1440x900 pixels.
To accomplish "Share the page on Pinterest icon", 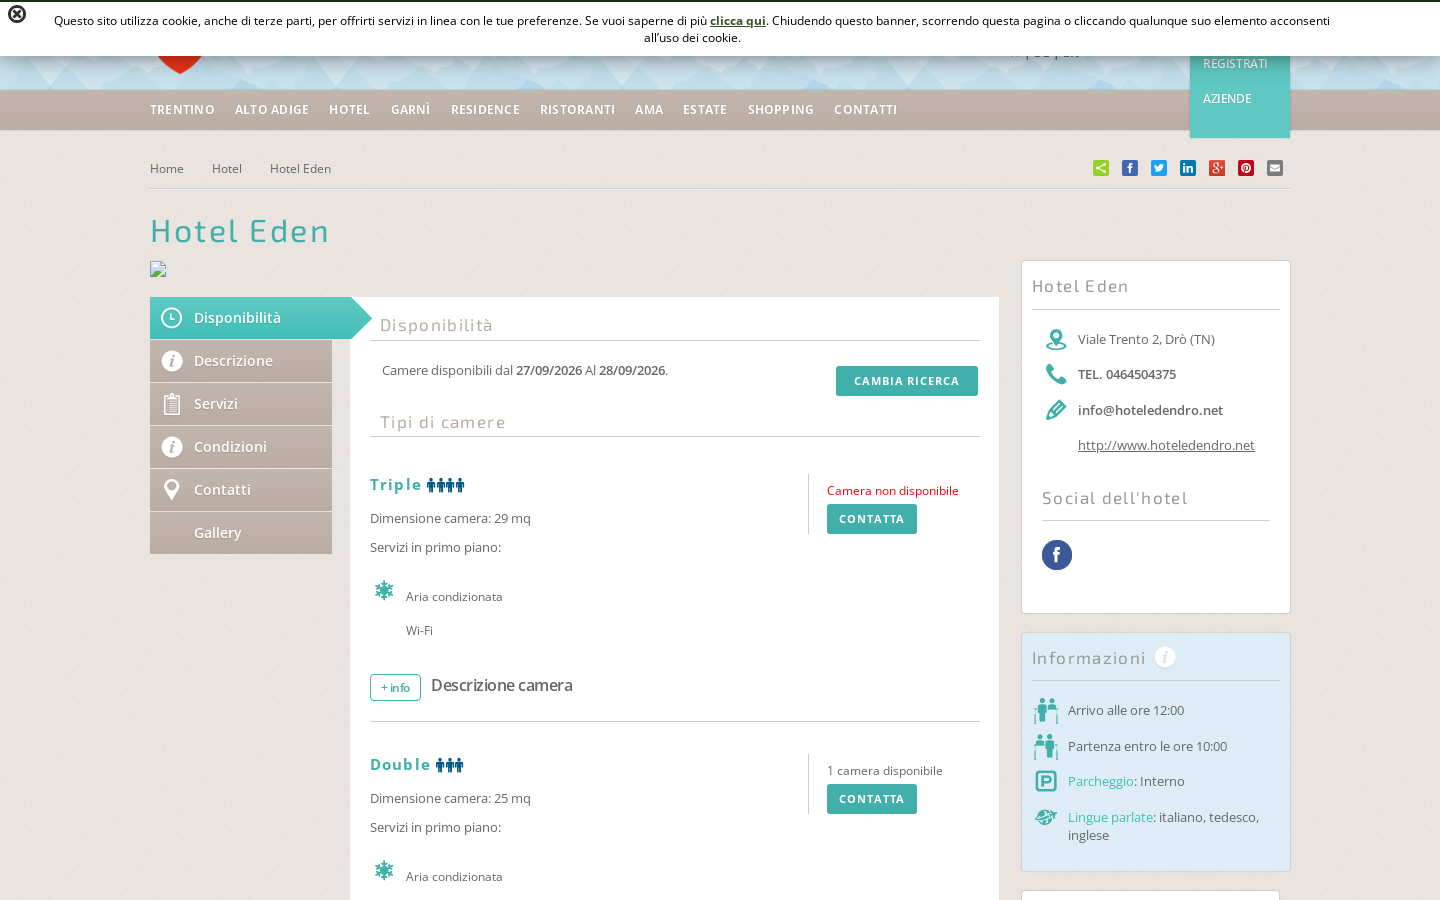I will point(1246,168).
